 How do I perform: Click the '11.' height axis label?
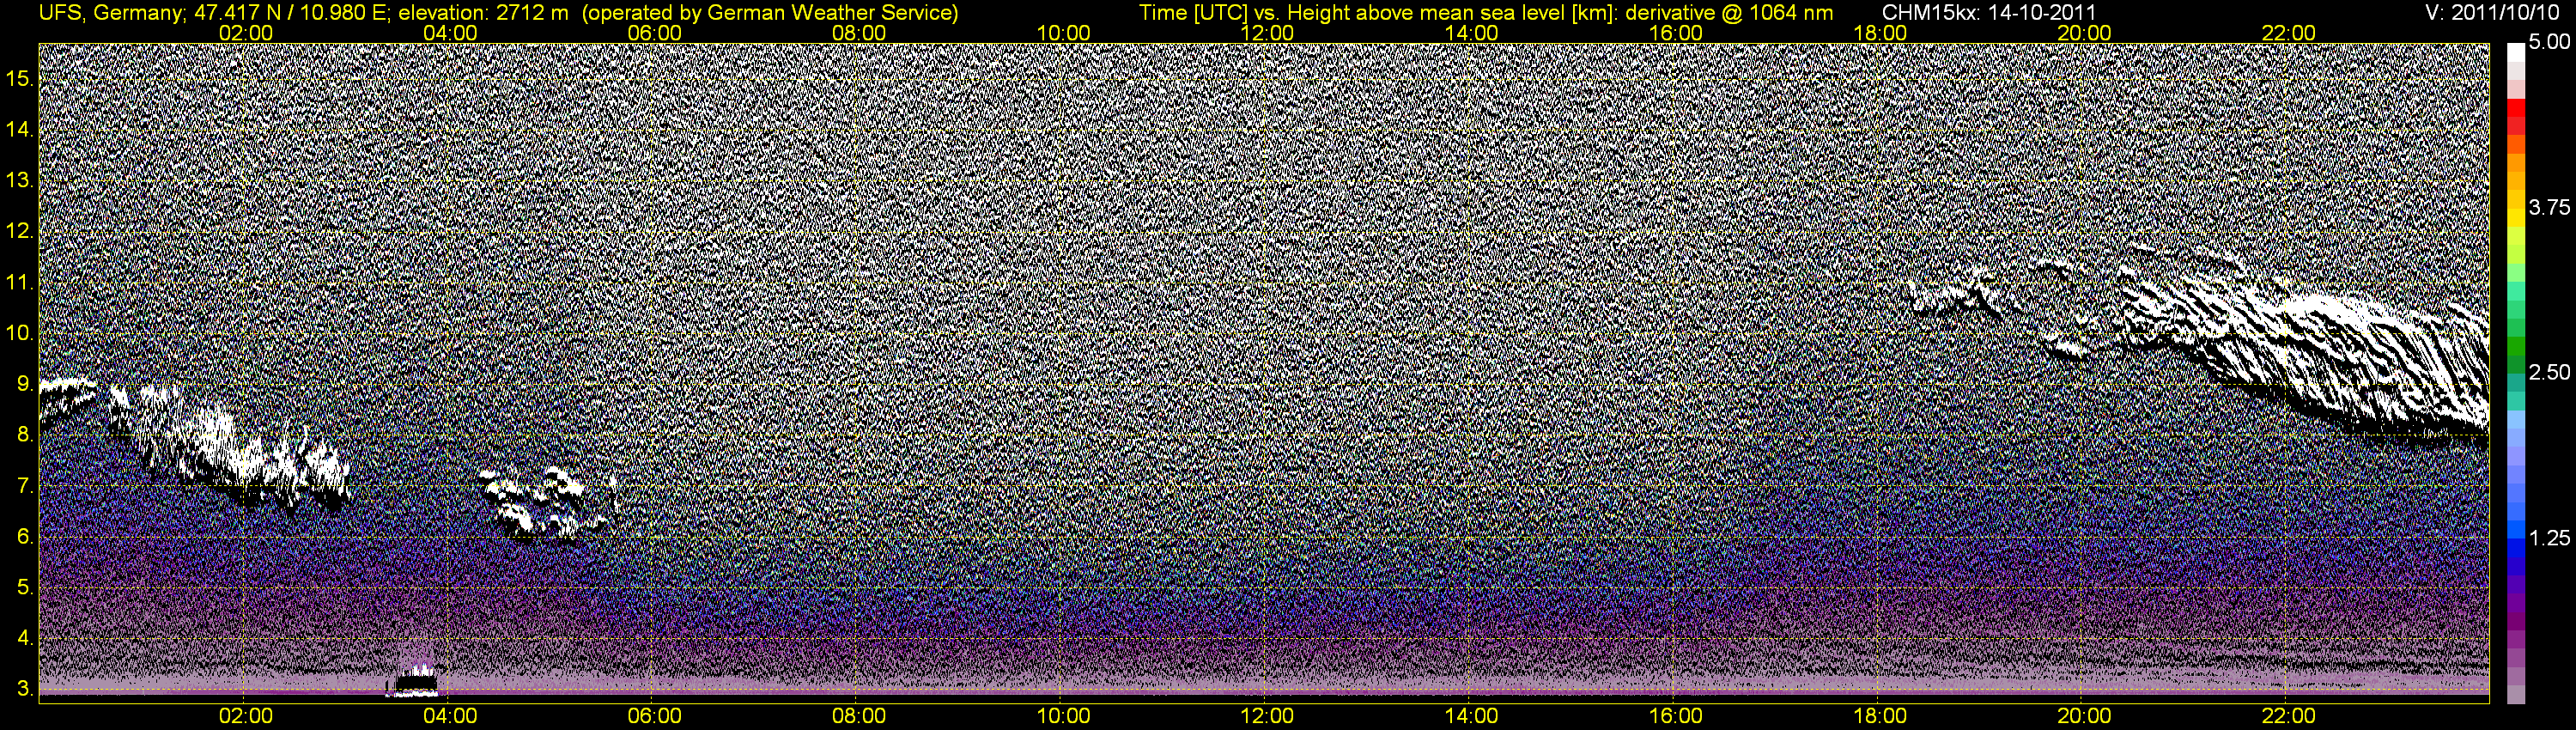pyautogui.click(x=20, y=282)
